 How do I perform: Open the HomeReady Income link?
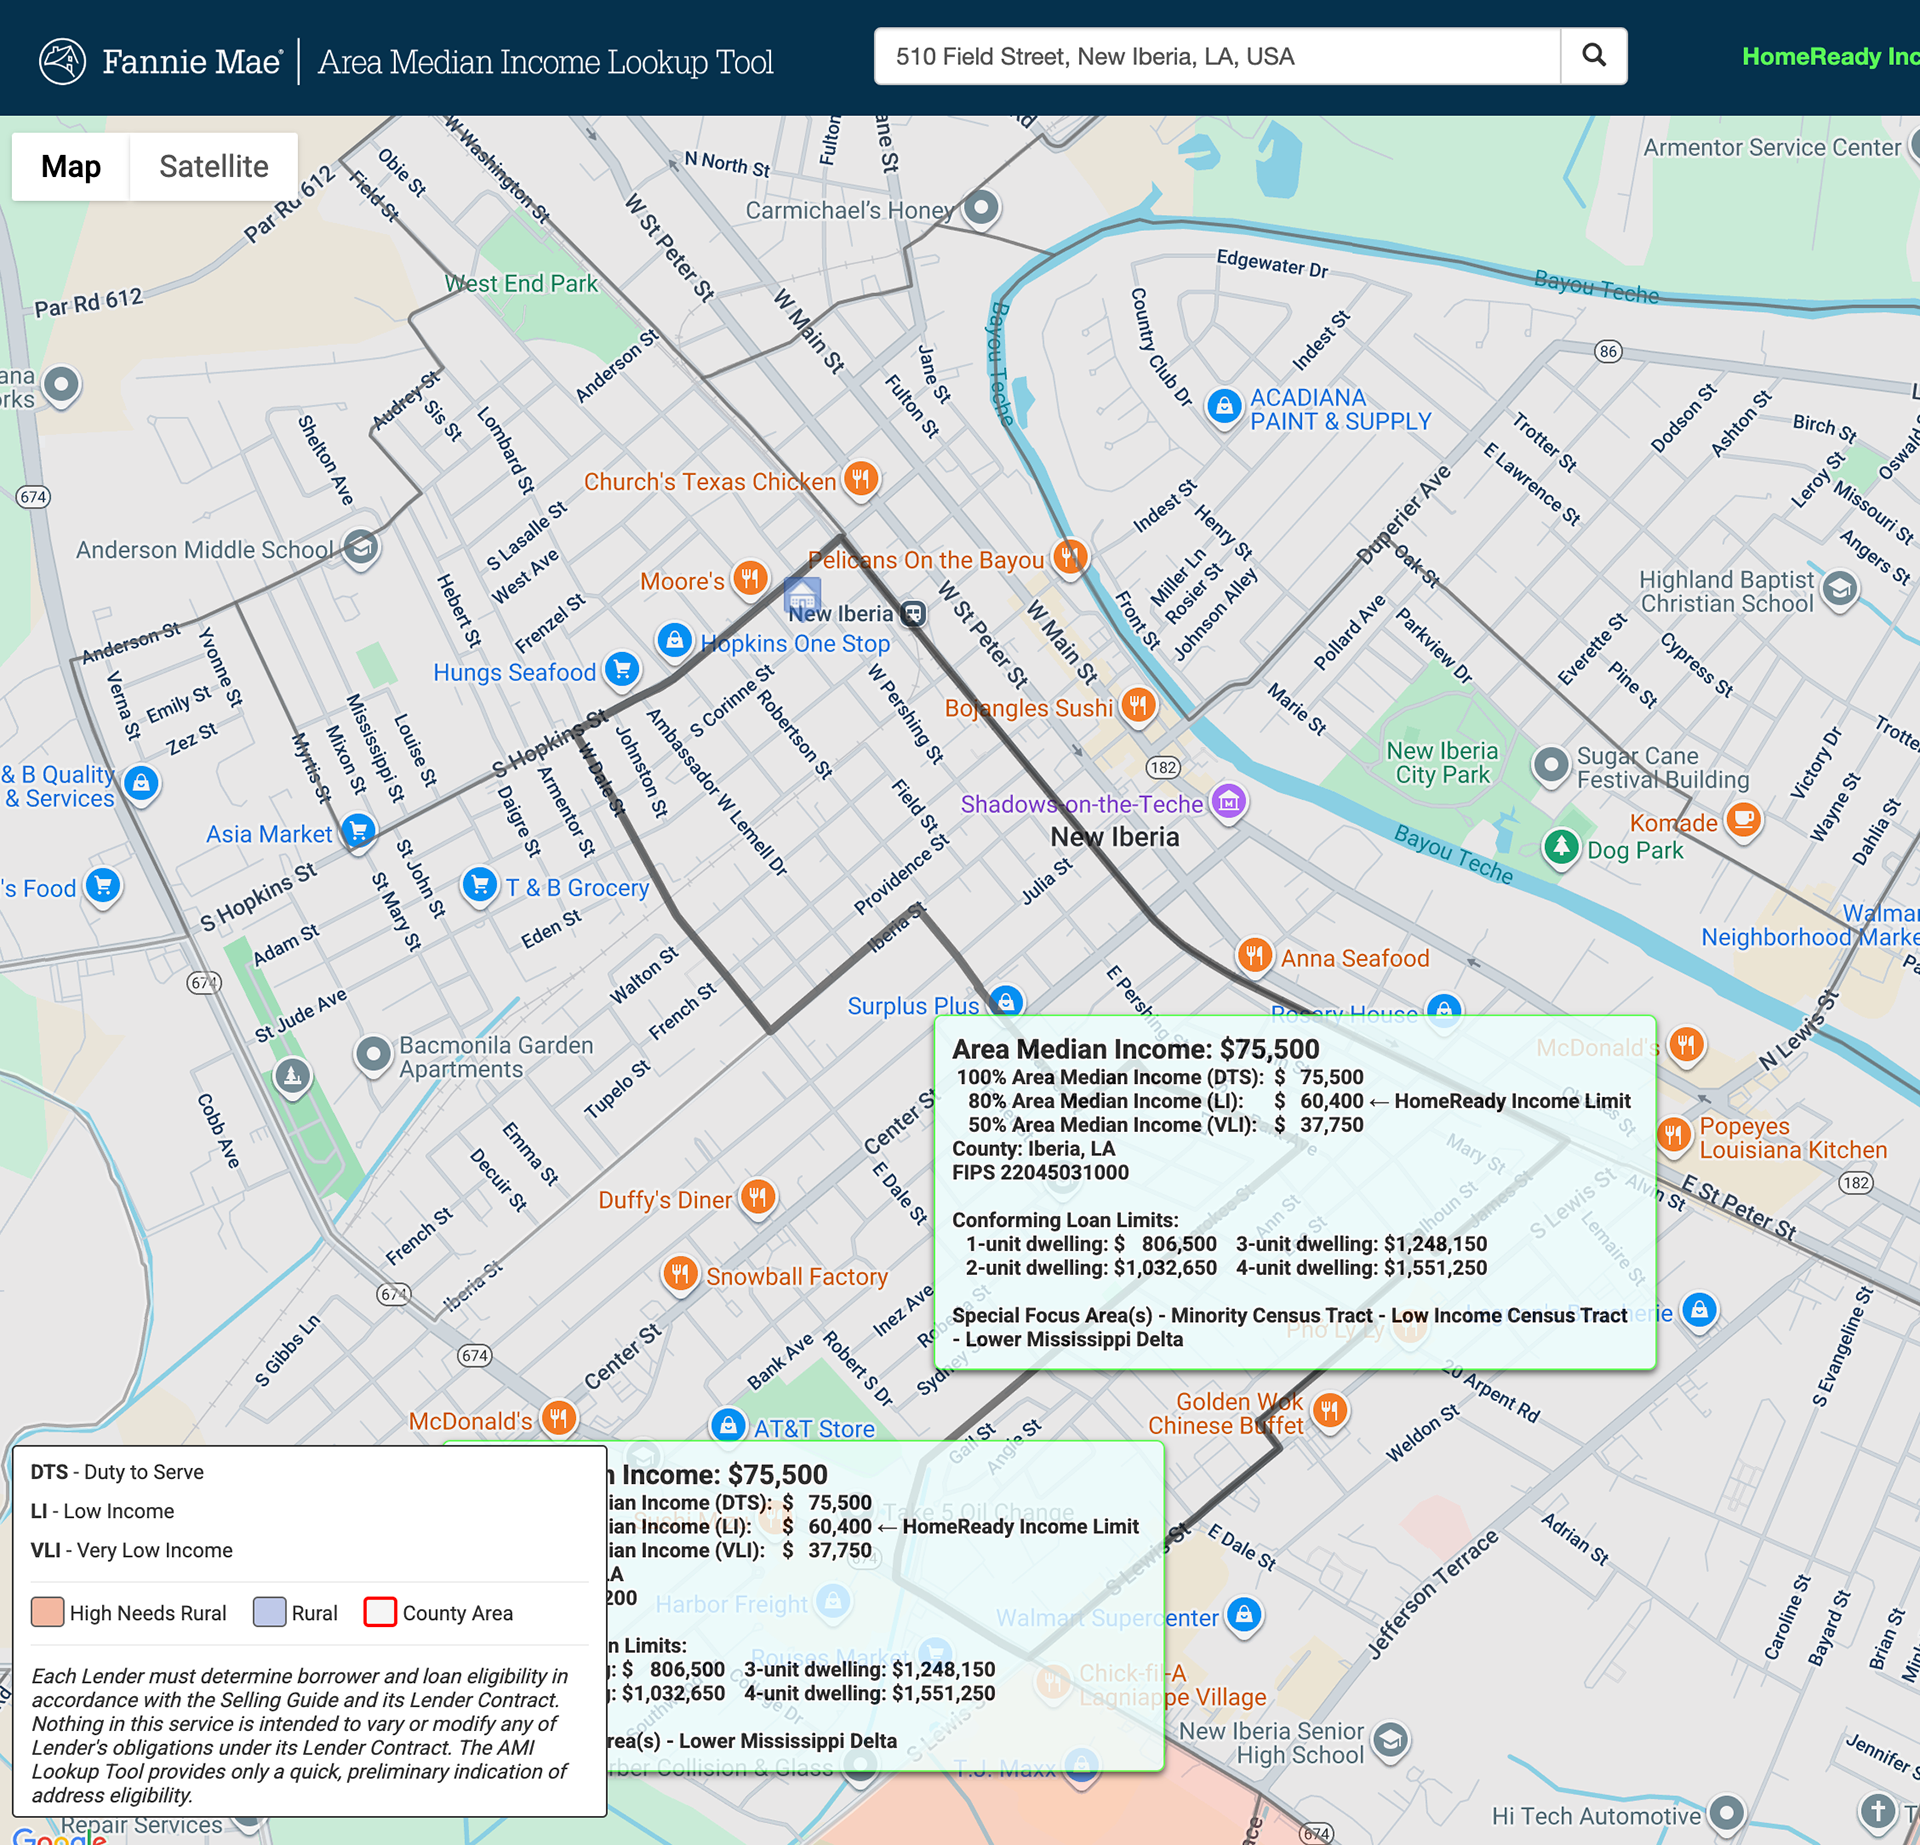pos(1831,56)
